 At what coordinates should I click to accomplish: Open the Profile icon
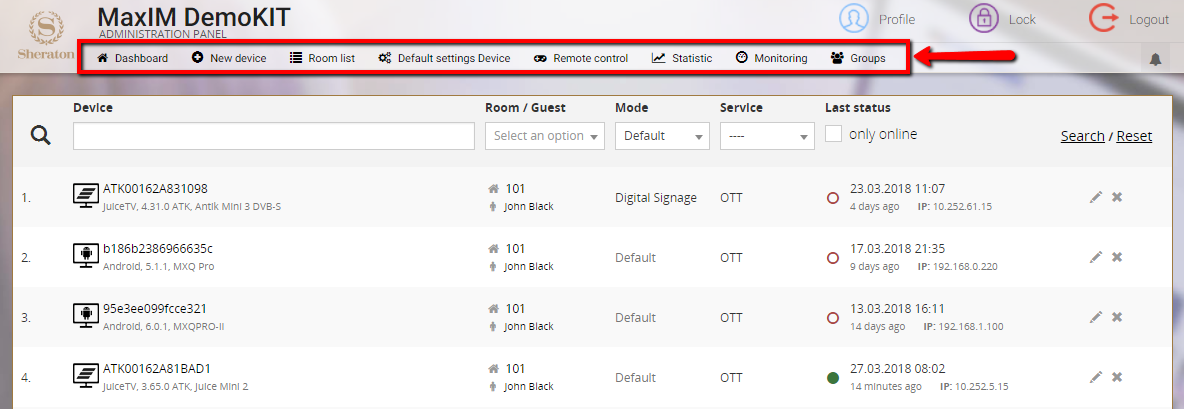pos(854,20)
